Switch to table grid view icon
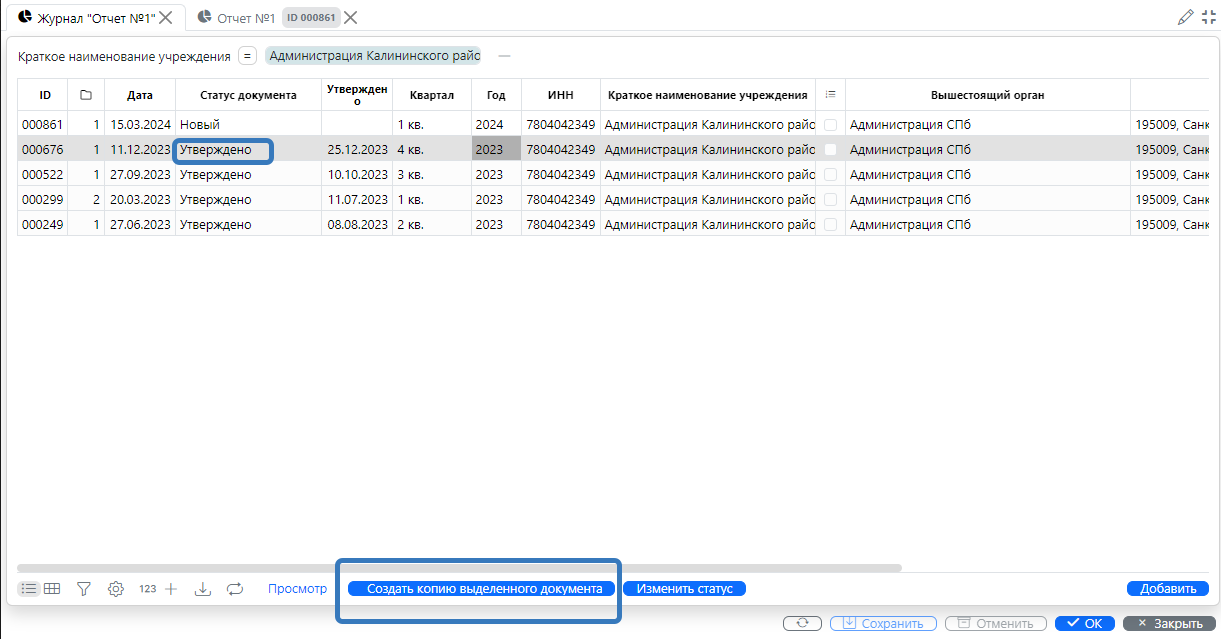This screenshot has height=639, width=1221. click(52, 589)
